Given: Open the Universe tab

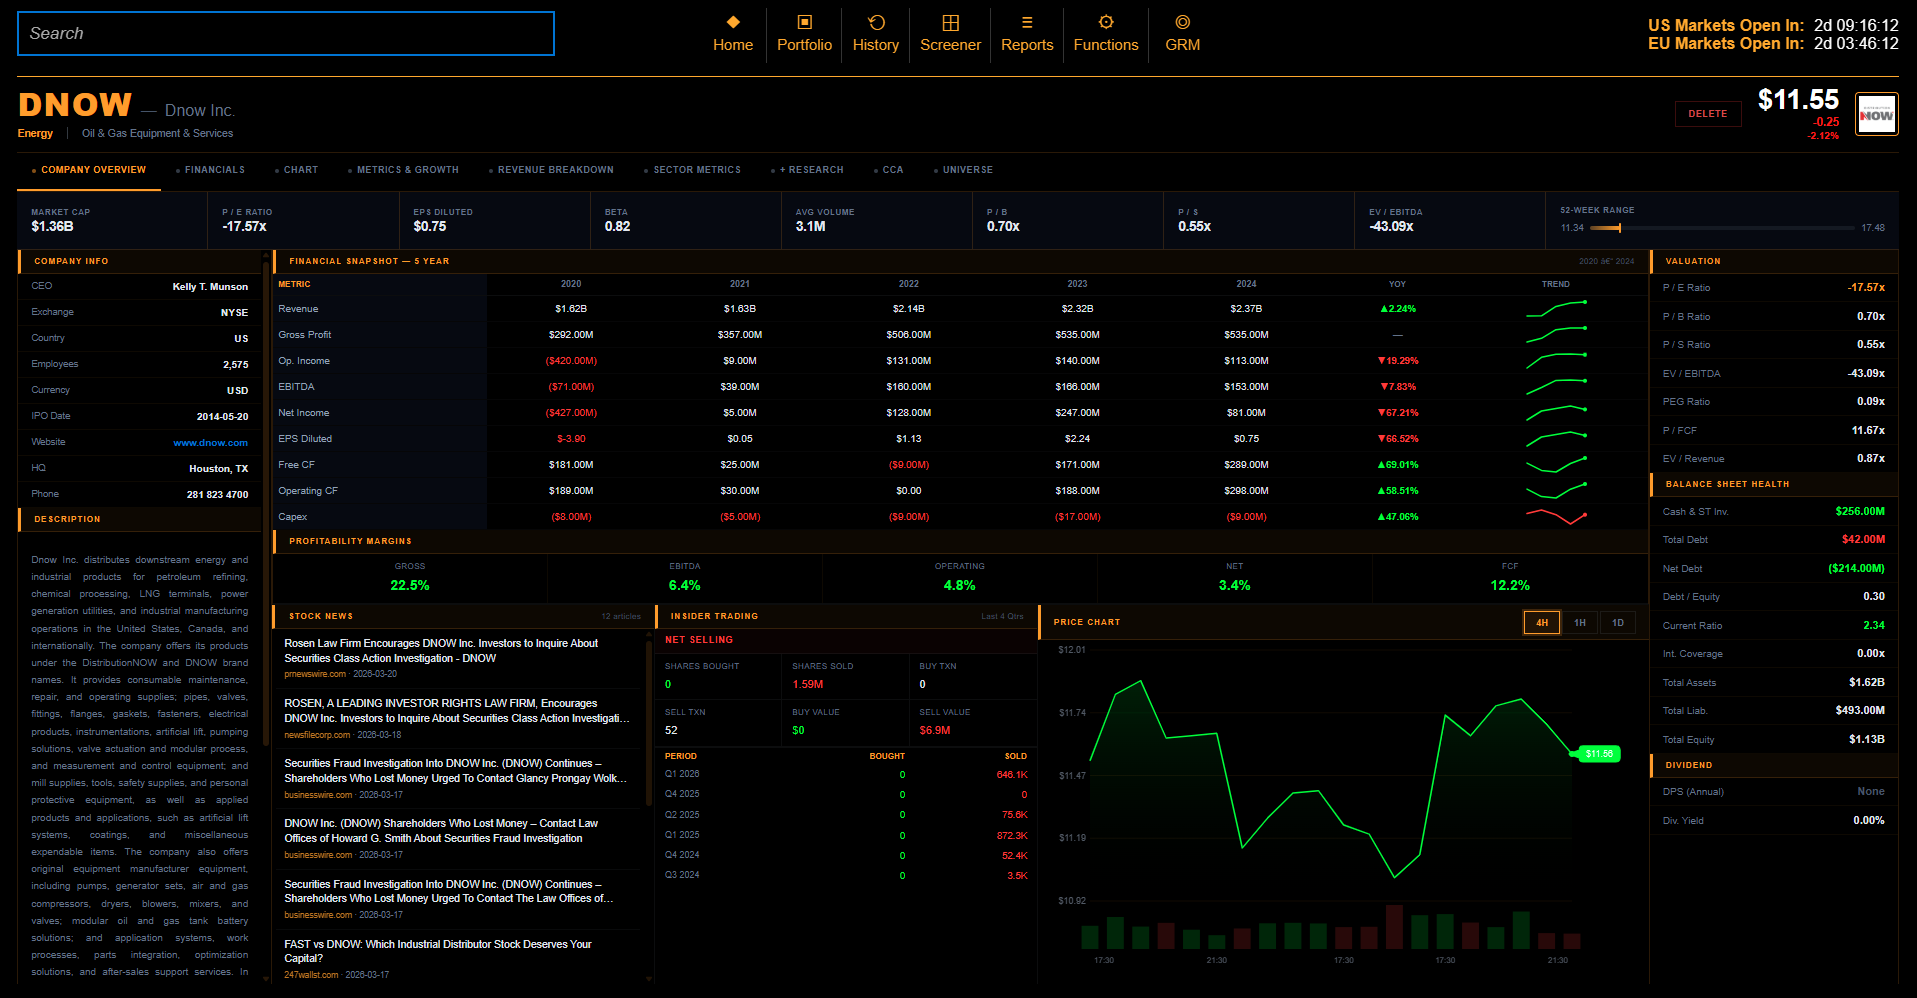Looking at the screenshot, I should (963, 170).
